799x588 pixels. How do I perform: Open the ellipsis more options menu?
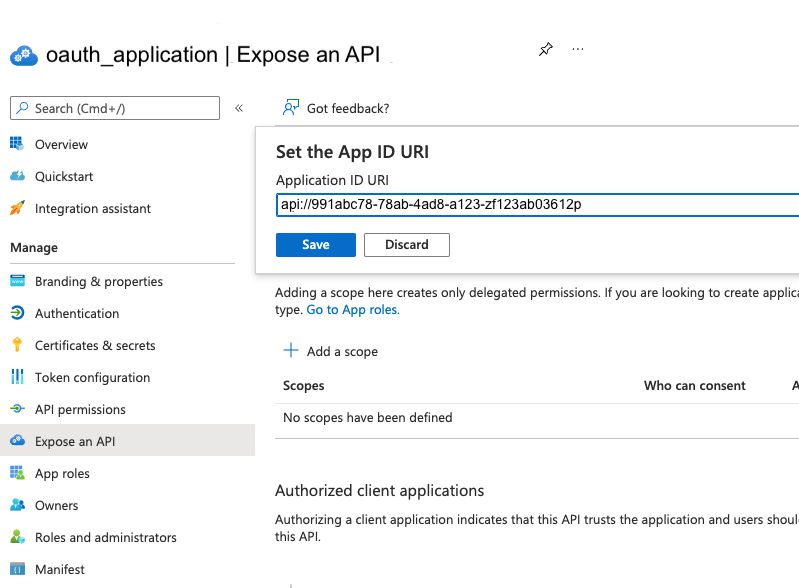coord(577,49)
